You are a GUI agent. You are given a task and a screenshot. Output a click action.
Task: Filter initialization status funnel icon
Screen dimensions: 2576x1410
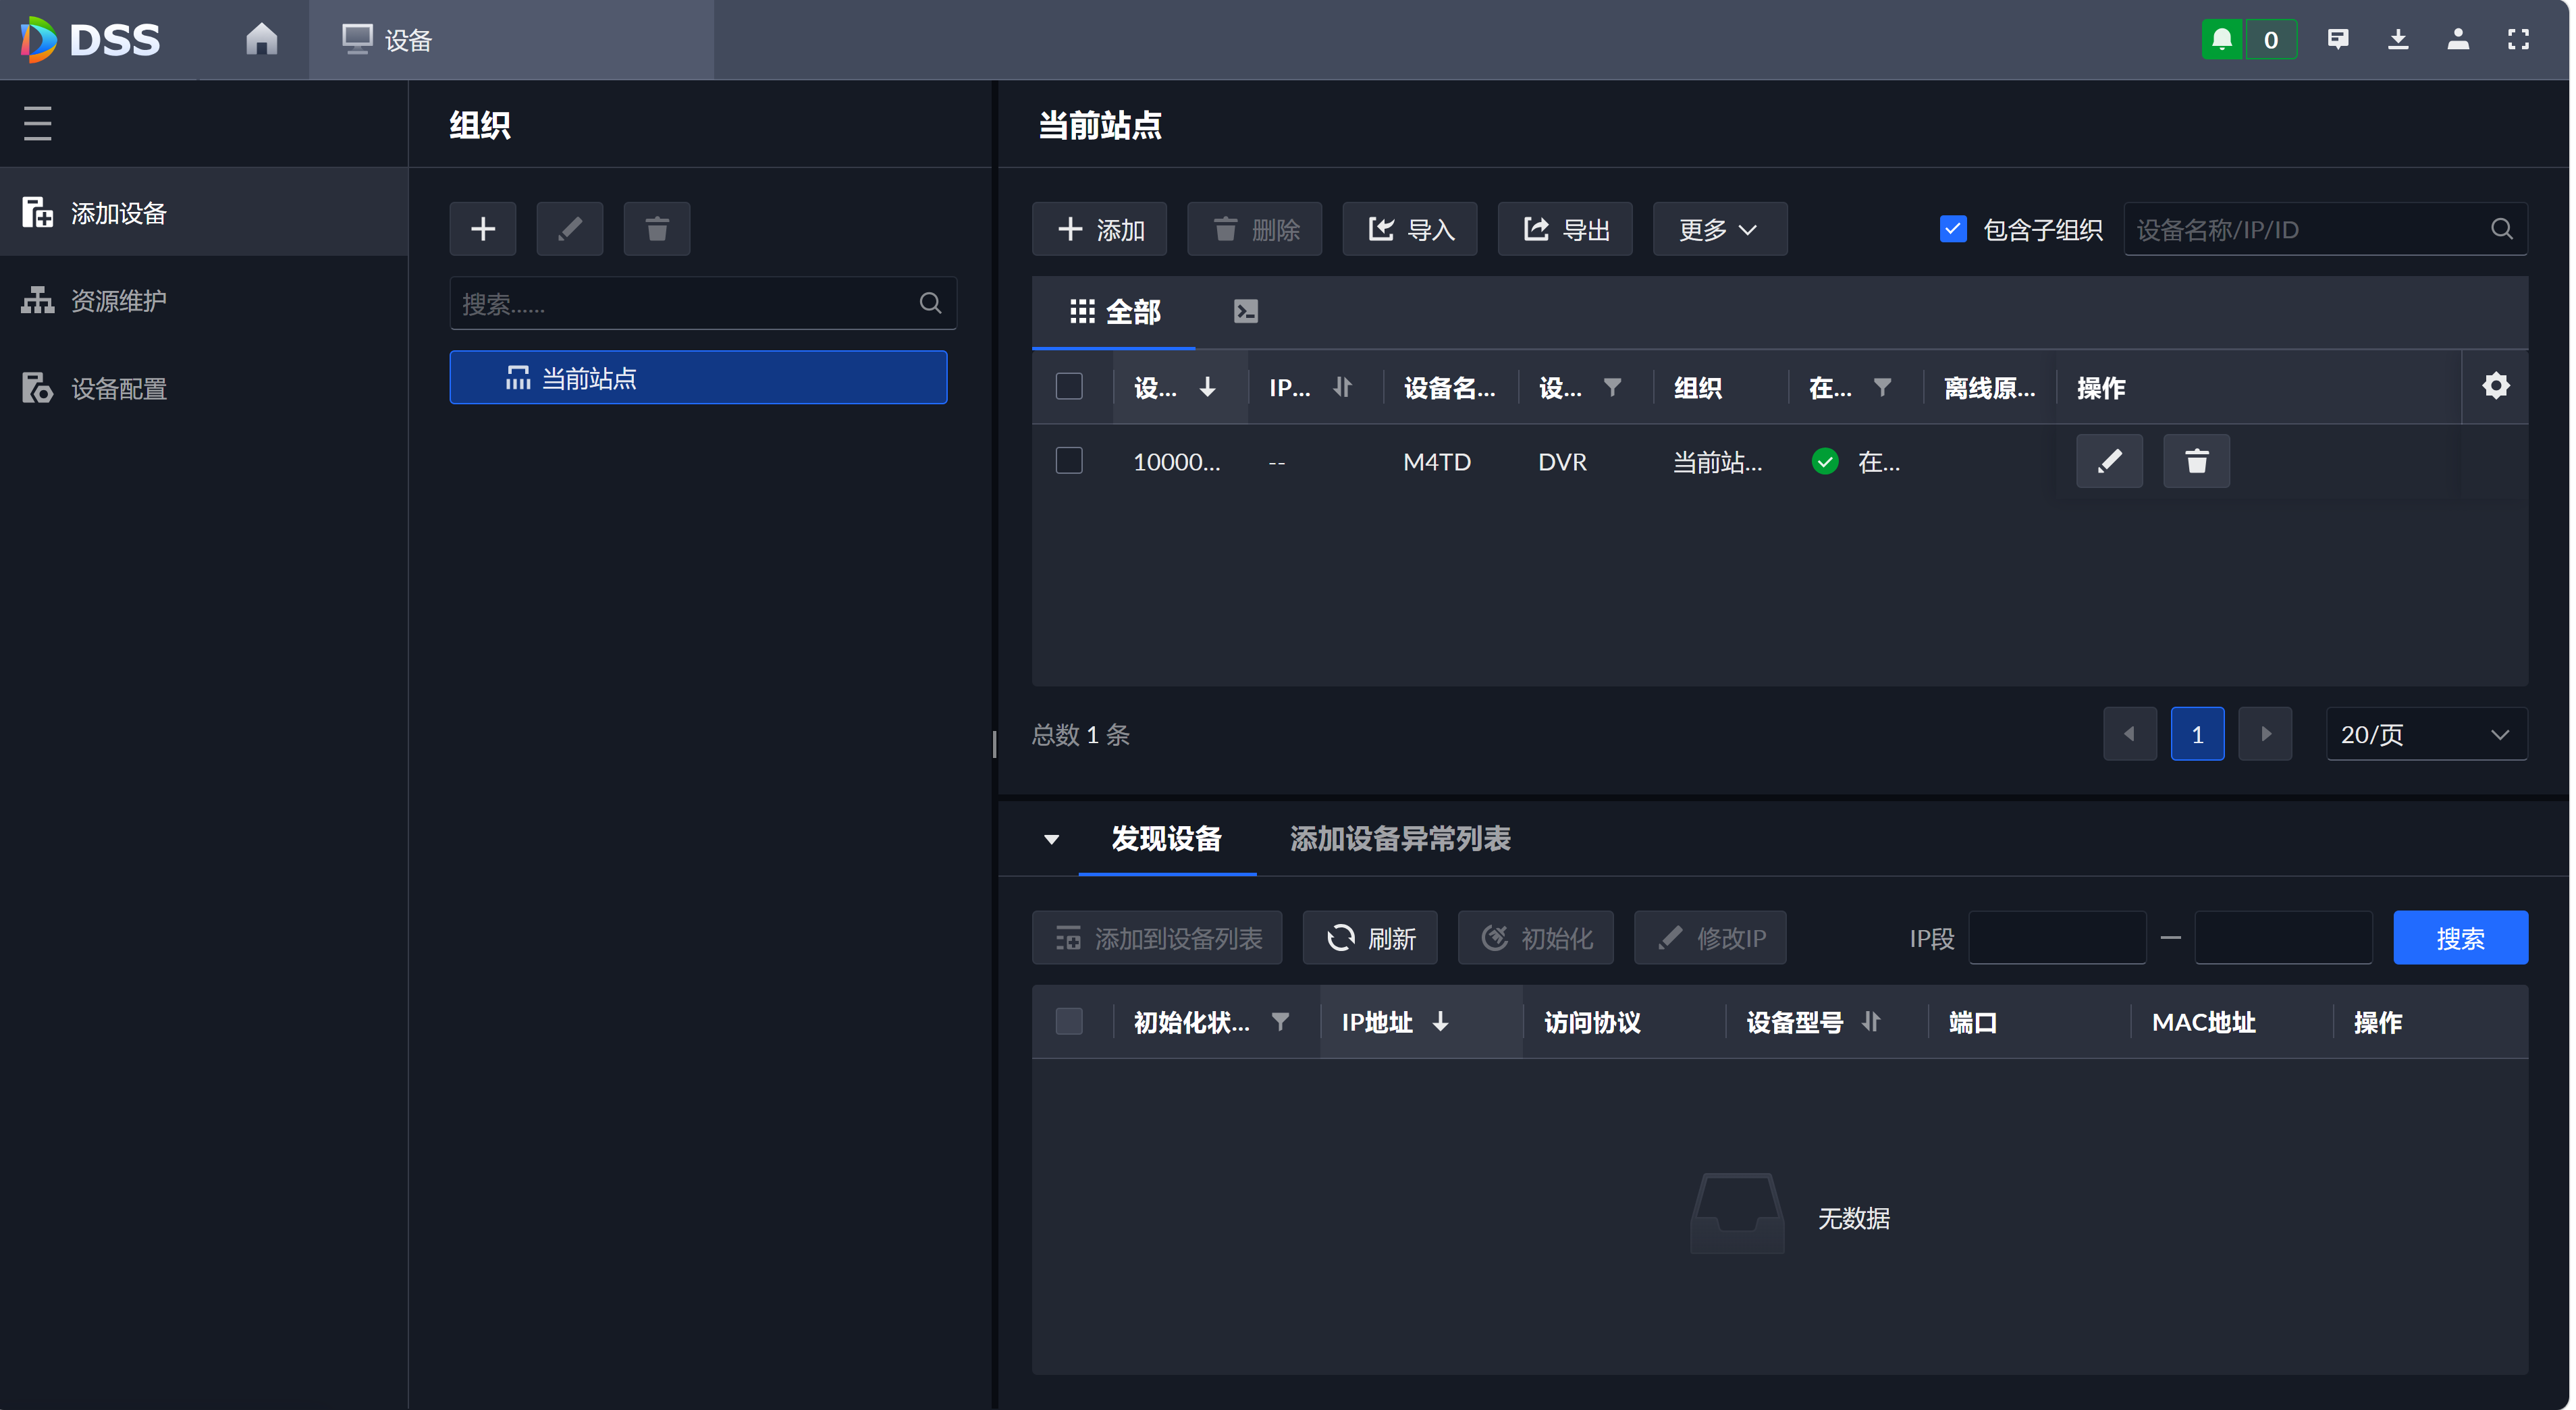1280,1022
